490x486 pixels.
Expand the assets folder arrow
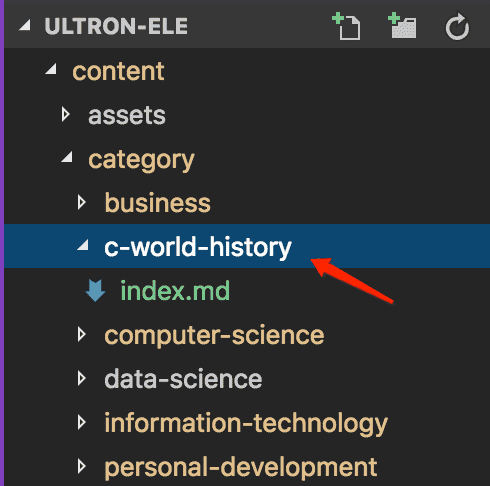pos(66,114)
